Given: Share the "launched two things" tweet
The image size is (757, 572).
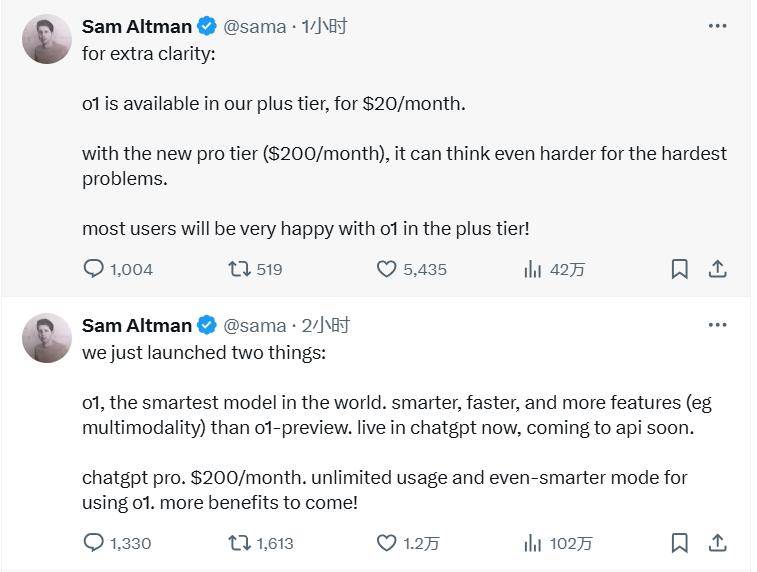Looking at the screenshot, I should click(717, 543).
